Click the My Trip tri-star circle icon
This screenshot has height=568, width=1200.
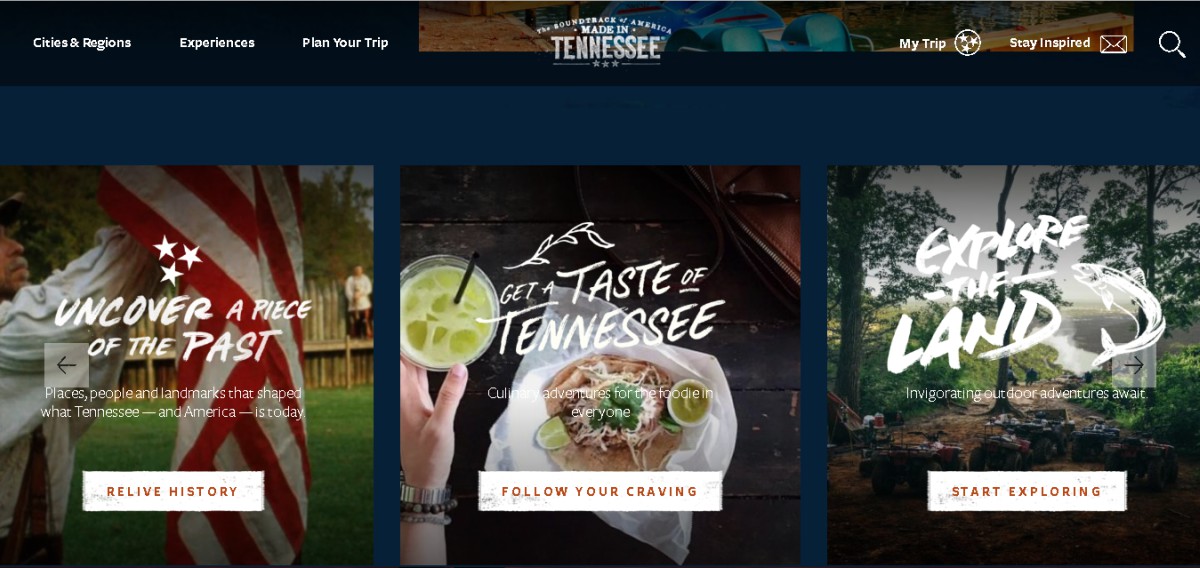point(967,43)
